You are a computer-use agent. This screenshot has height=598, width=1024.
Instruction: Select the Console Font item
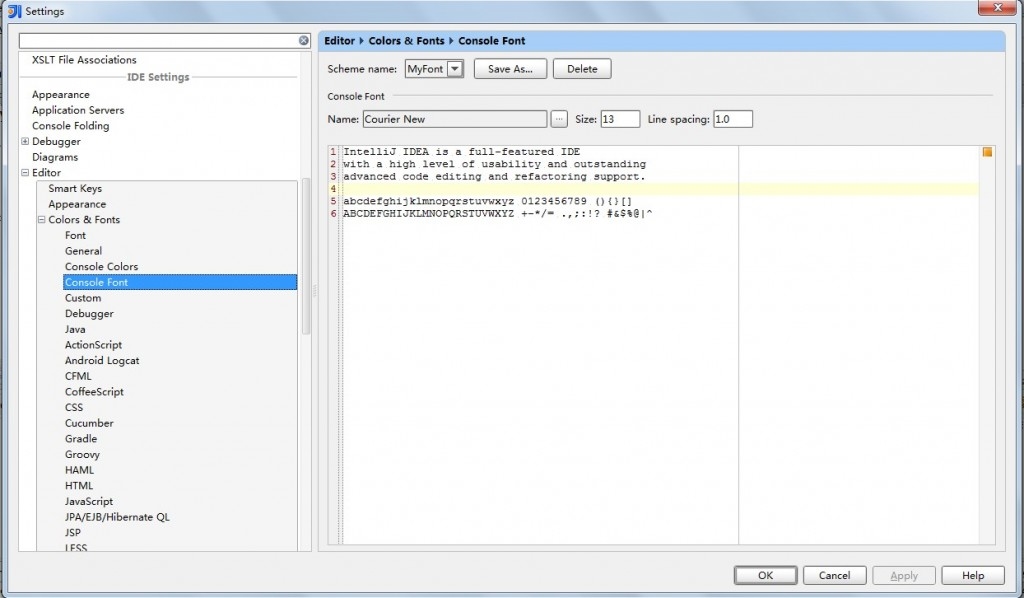tap(180, 282)
